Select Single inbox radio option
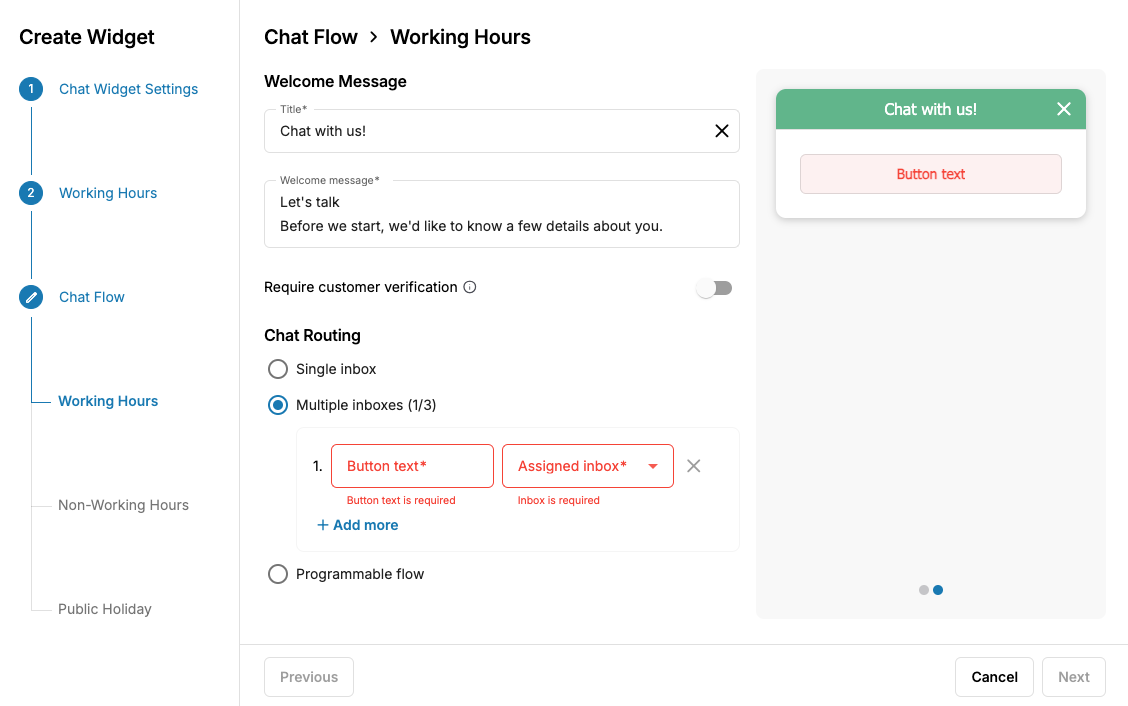The image size is (1128, 706). click(x=278, y=369)
